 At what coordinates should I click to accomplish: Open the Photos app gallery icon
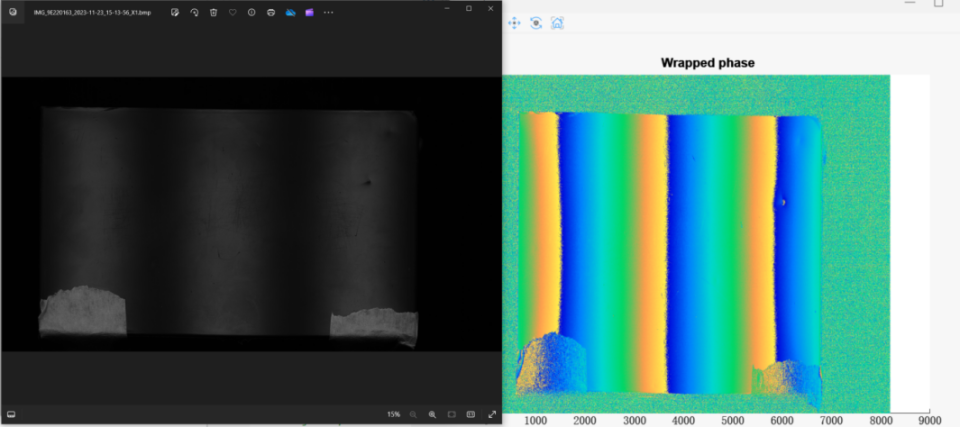click(x=13, y=12)
